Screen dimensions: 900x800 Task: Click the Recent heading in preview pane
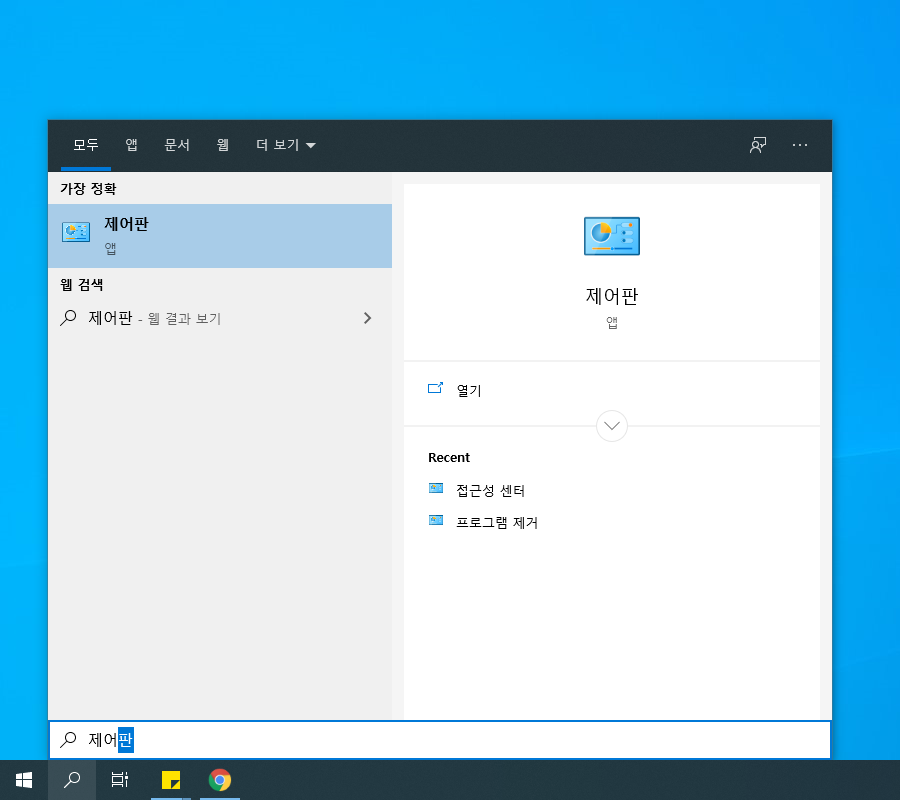449,457
